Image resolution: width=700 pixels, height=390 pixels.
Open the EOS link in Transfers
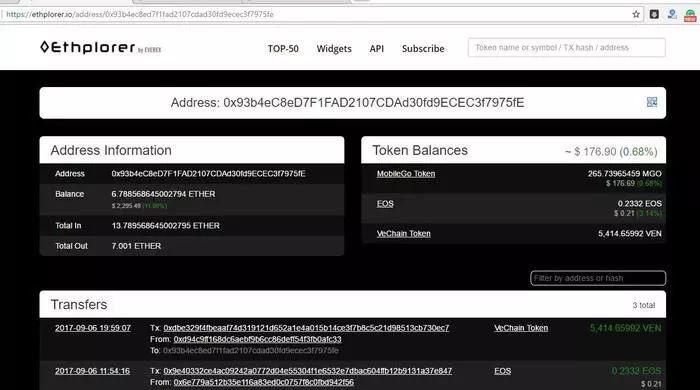click(x=502, y=371)
